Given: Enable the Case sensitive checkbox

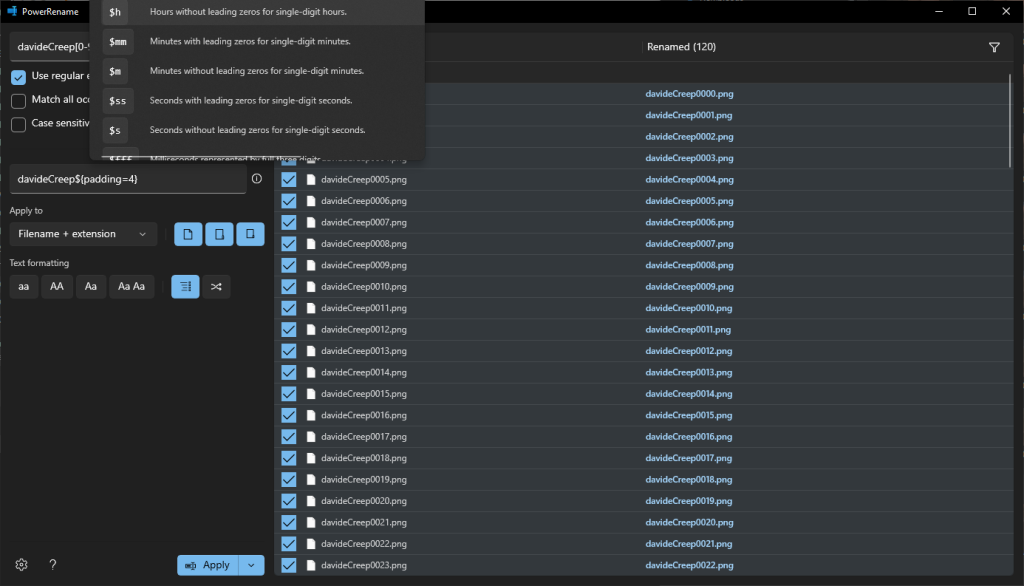Looking at the screenshot, I should pos(19,124).
